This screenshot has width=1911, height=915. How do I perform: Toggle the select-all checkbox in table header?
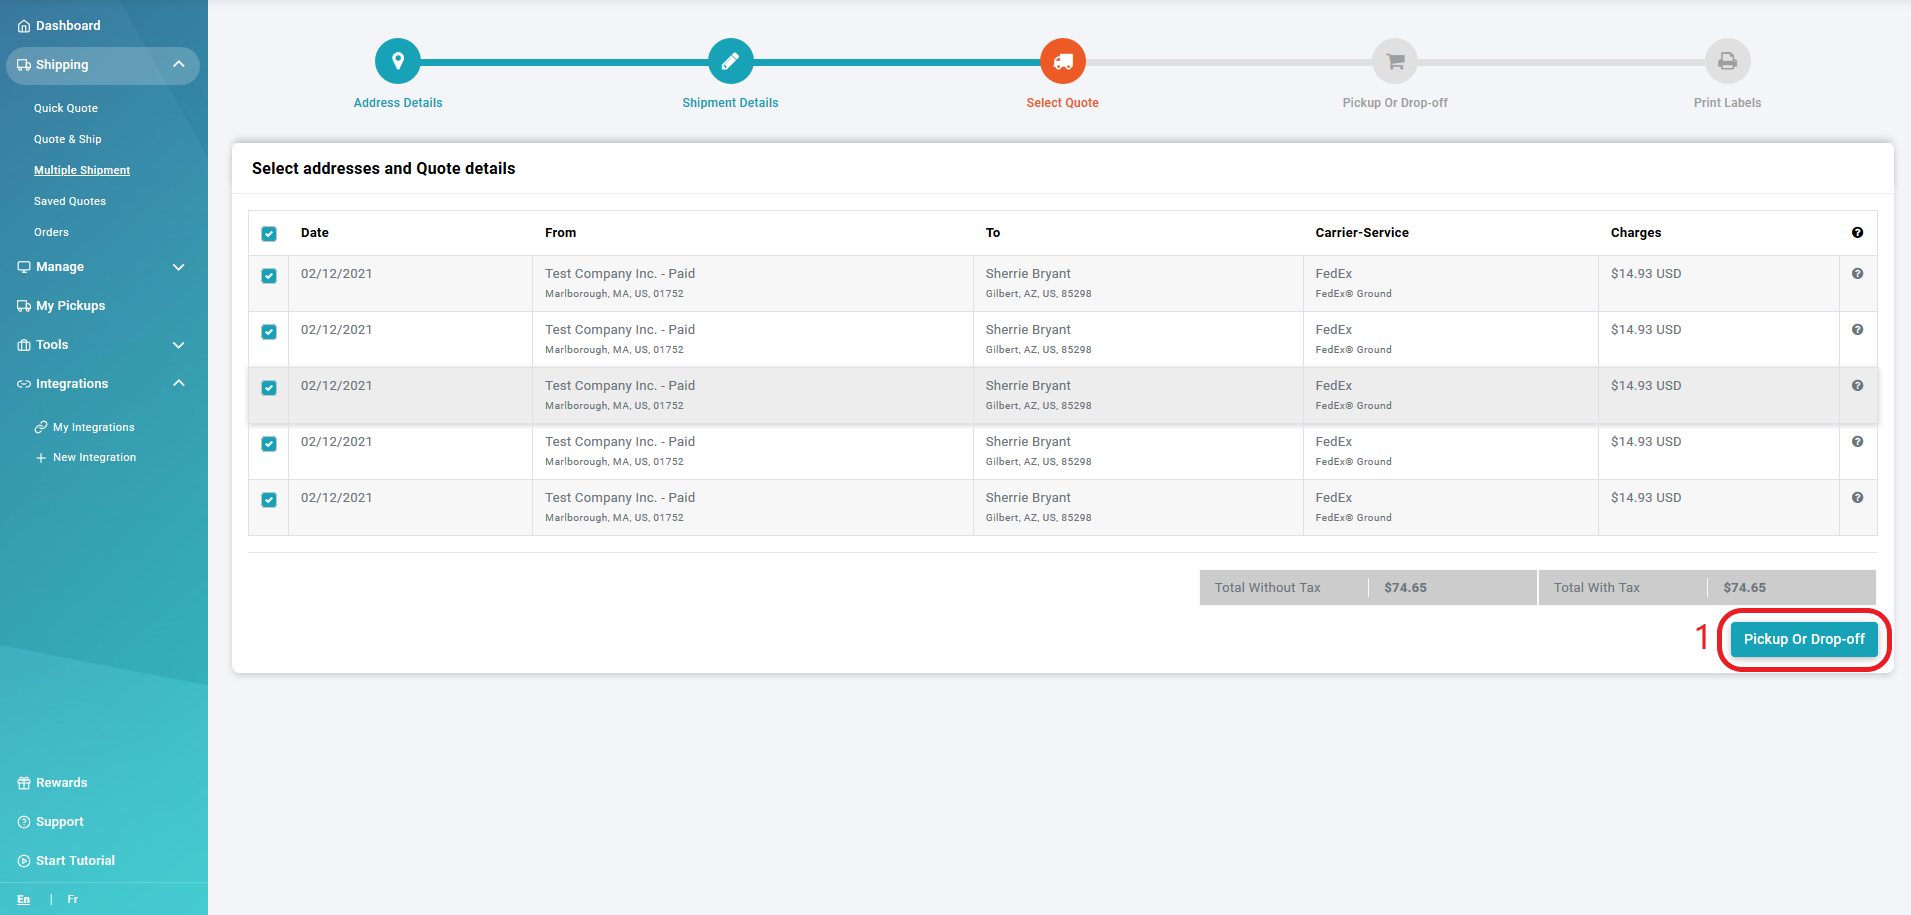coord(269,234)
